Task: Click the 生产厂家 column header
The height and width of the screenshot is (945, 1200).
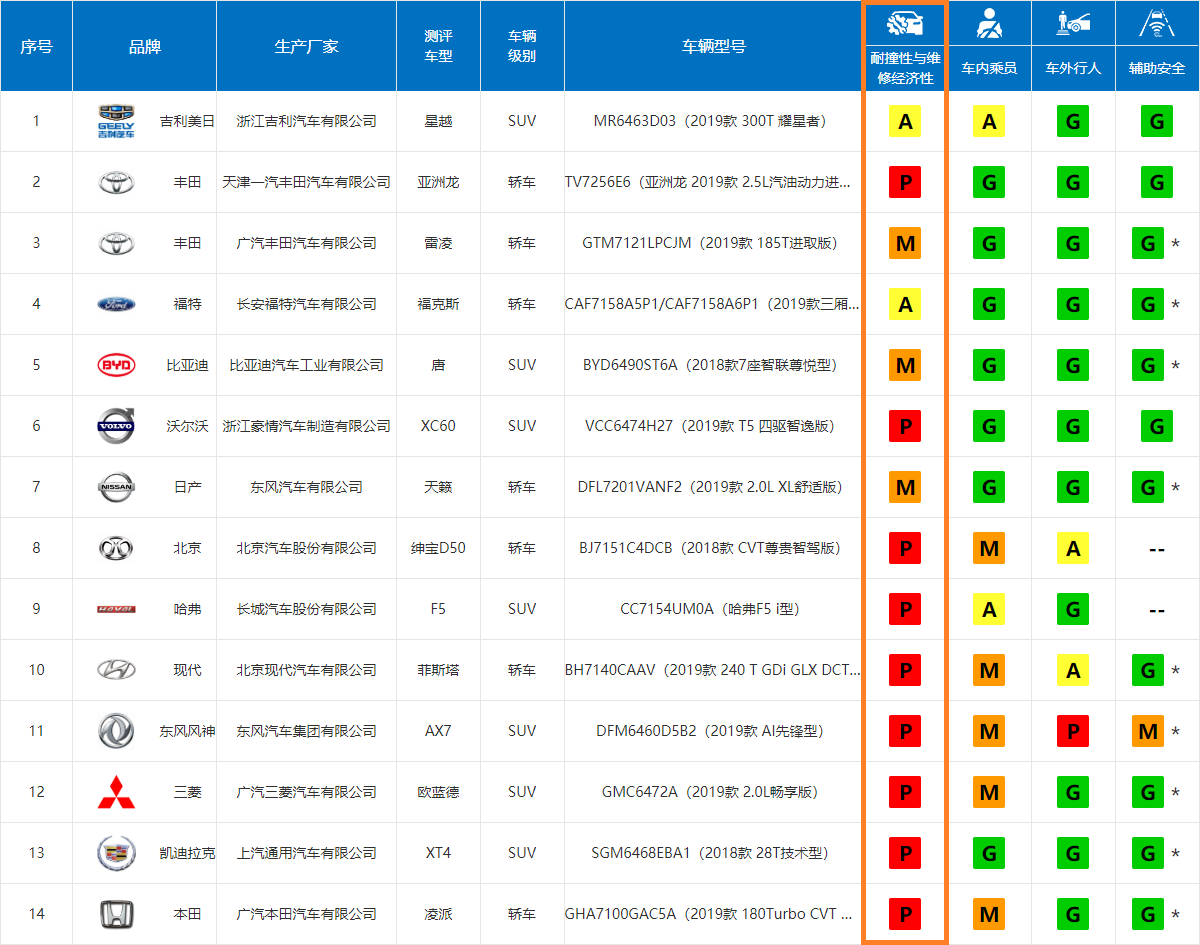Action: coord(306,46)
